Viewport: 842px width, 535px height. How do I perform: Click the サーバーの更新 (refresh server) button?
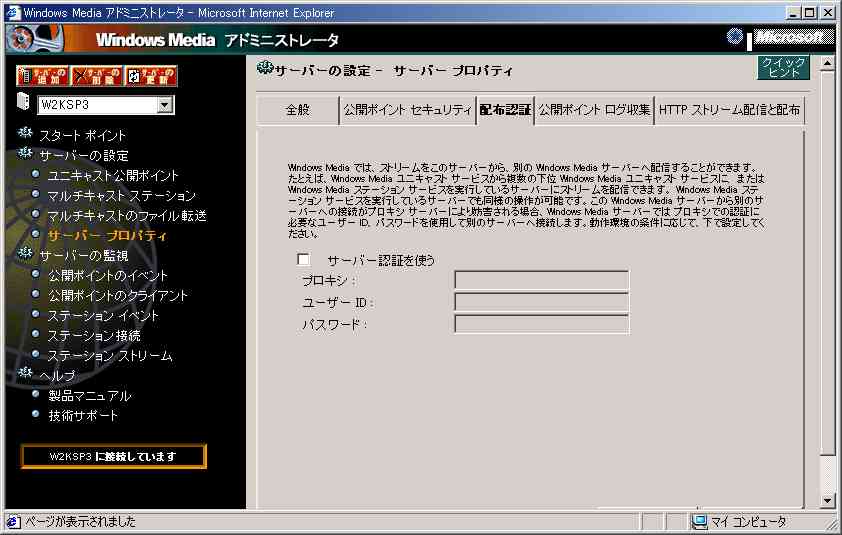pyautogui.click(x=150, y=76)
